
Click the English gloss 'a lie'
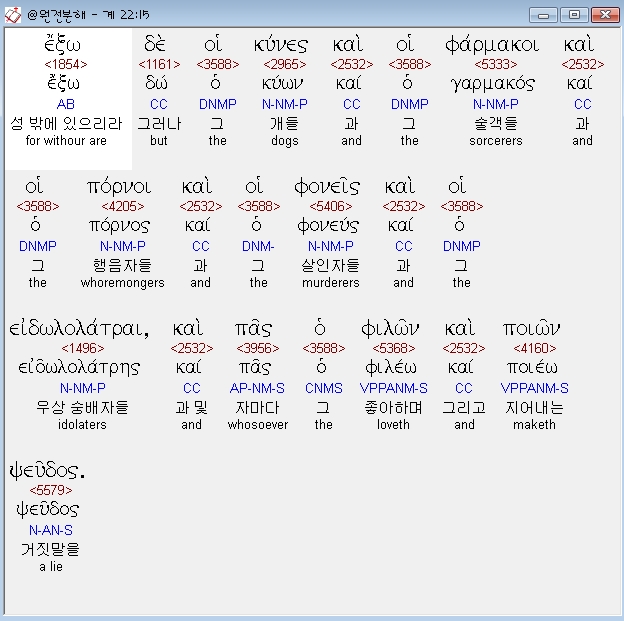coord(51,567)
